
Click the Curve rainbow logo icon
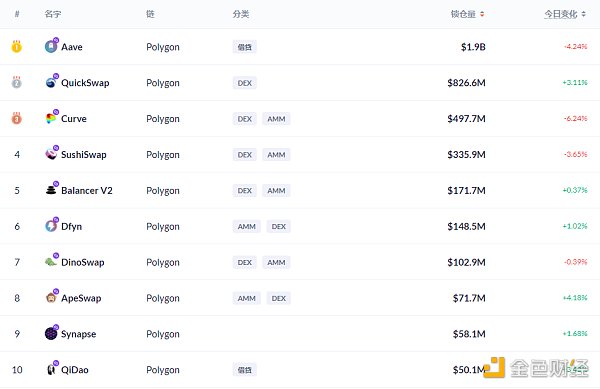click(x=51, y=119)
